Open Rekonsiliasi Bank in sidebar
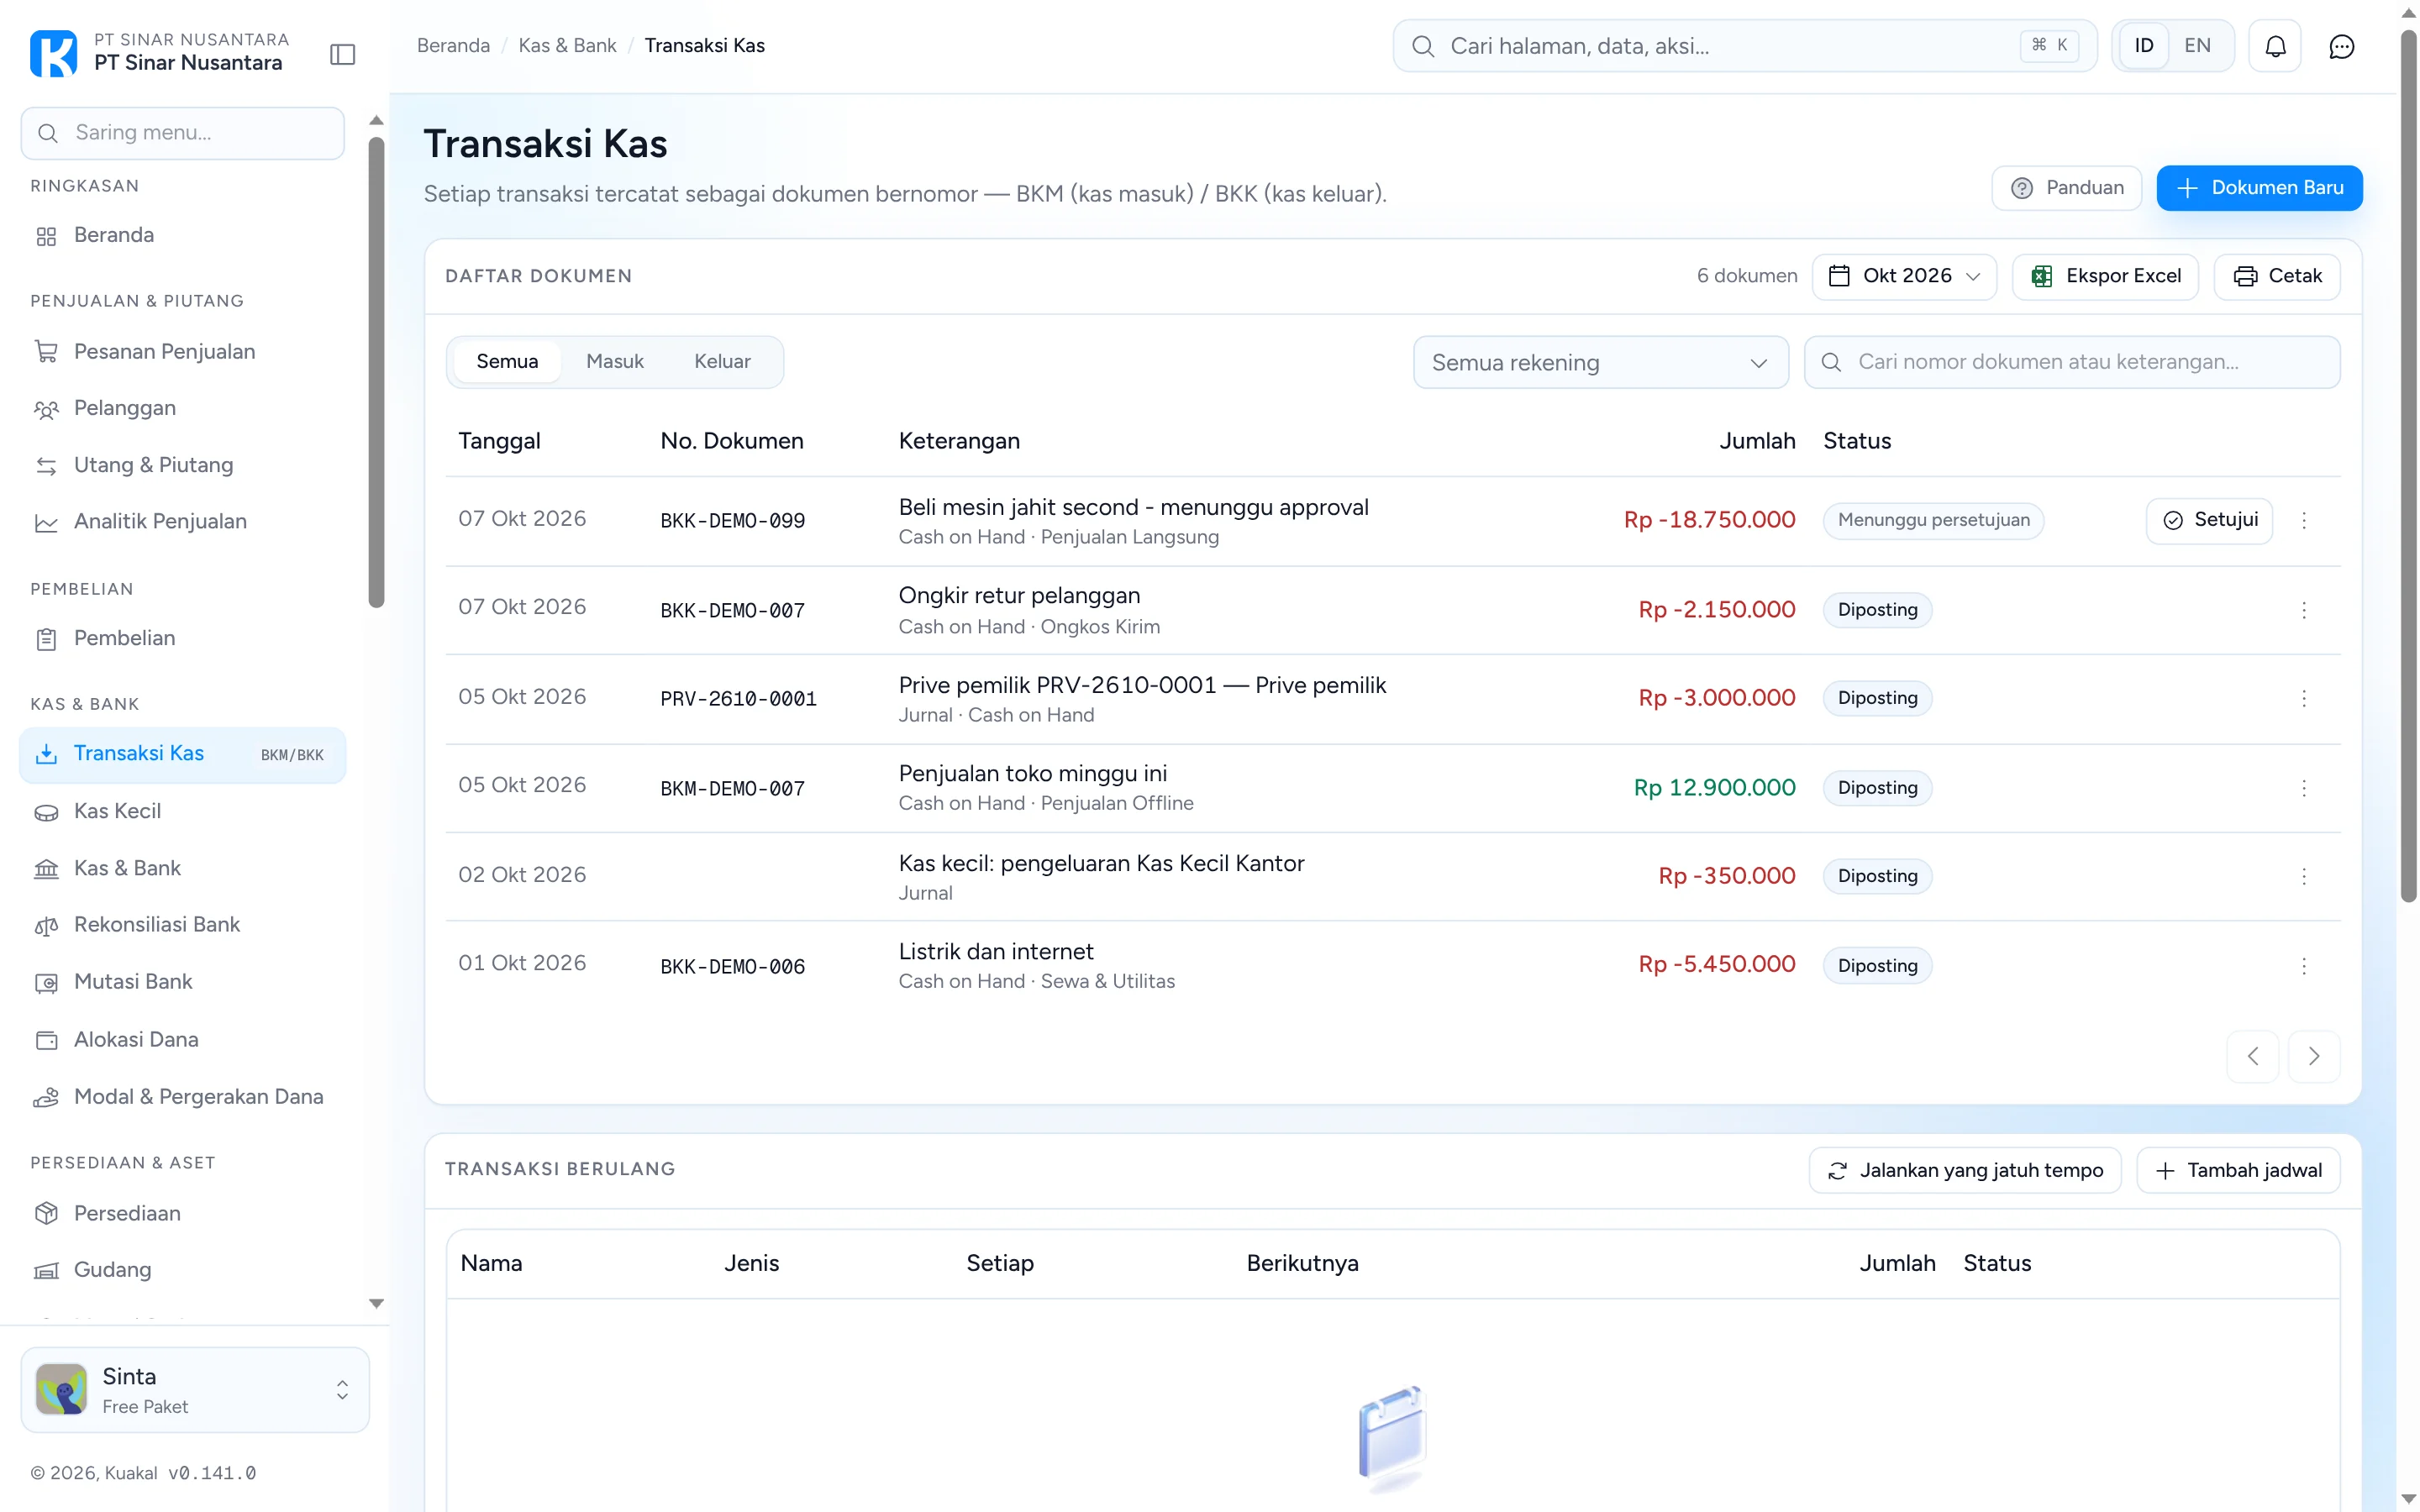This screenshot has width=2420, height=1512. (183, 925)
